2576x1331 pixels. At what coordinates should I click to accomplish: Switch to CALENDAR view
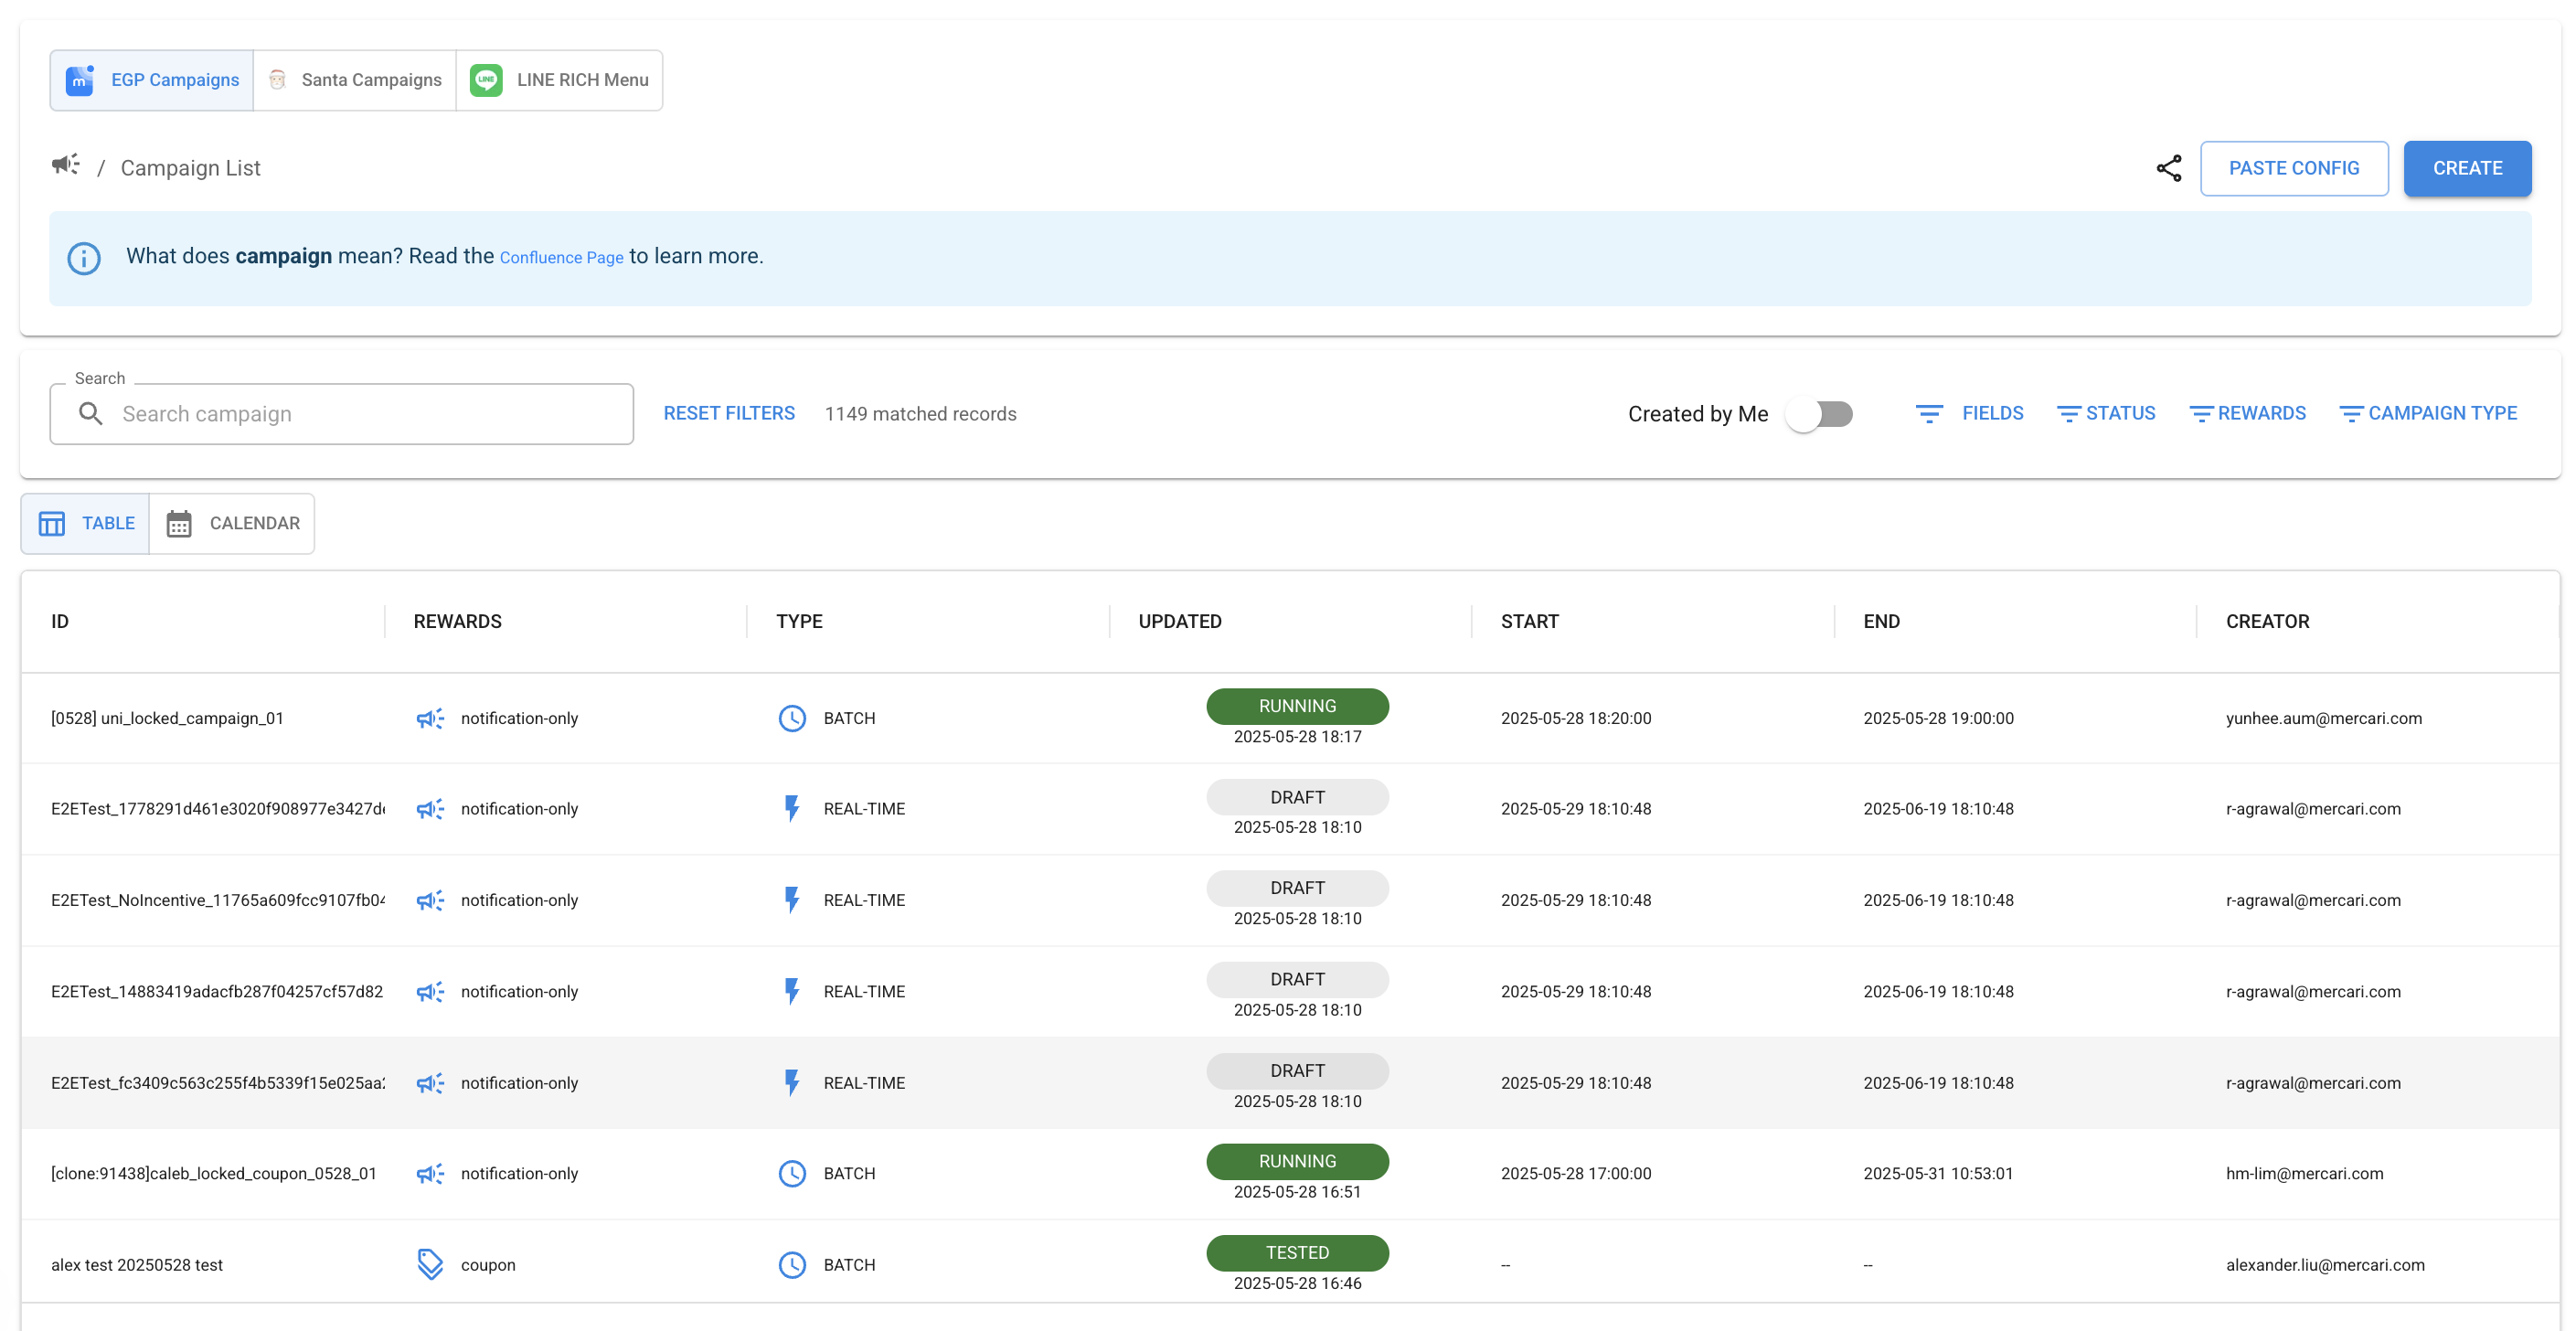[x=232, y=523]
